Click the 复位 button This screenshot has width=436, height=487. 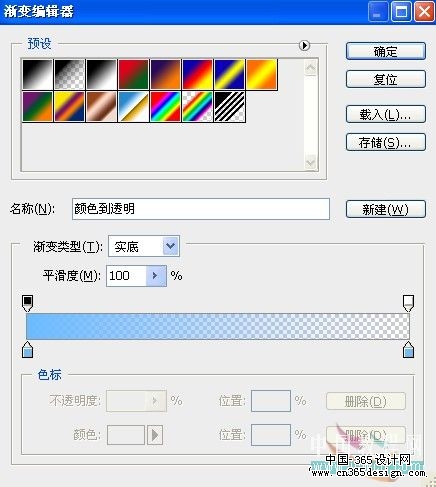386,79
